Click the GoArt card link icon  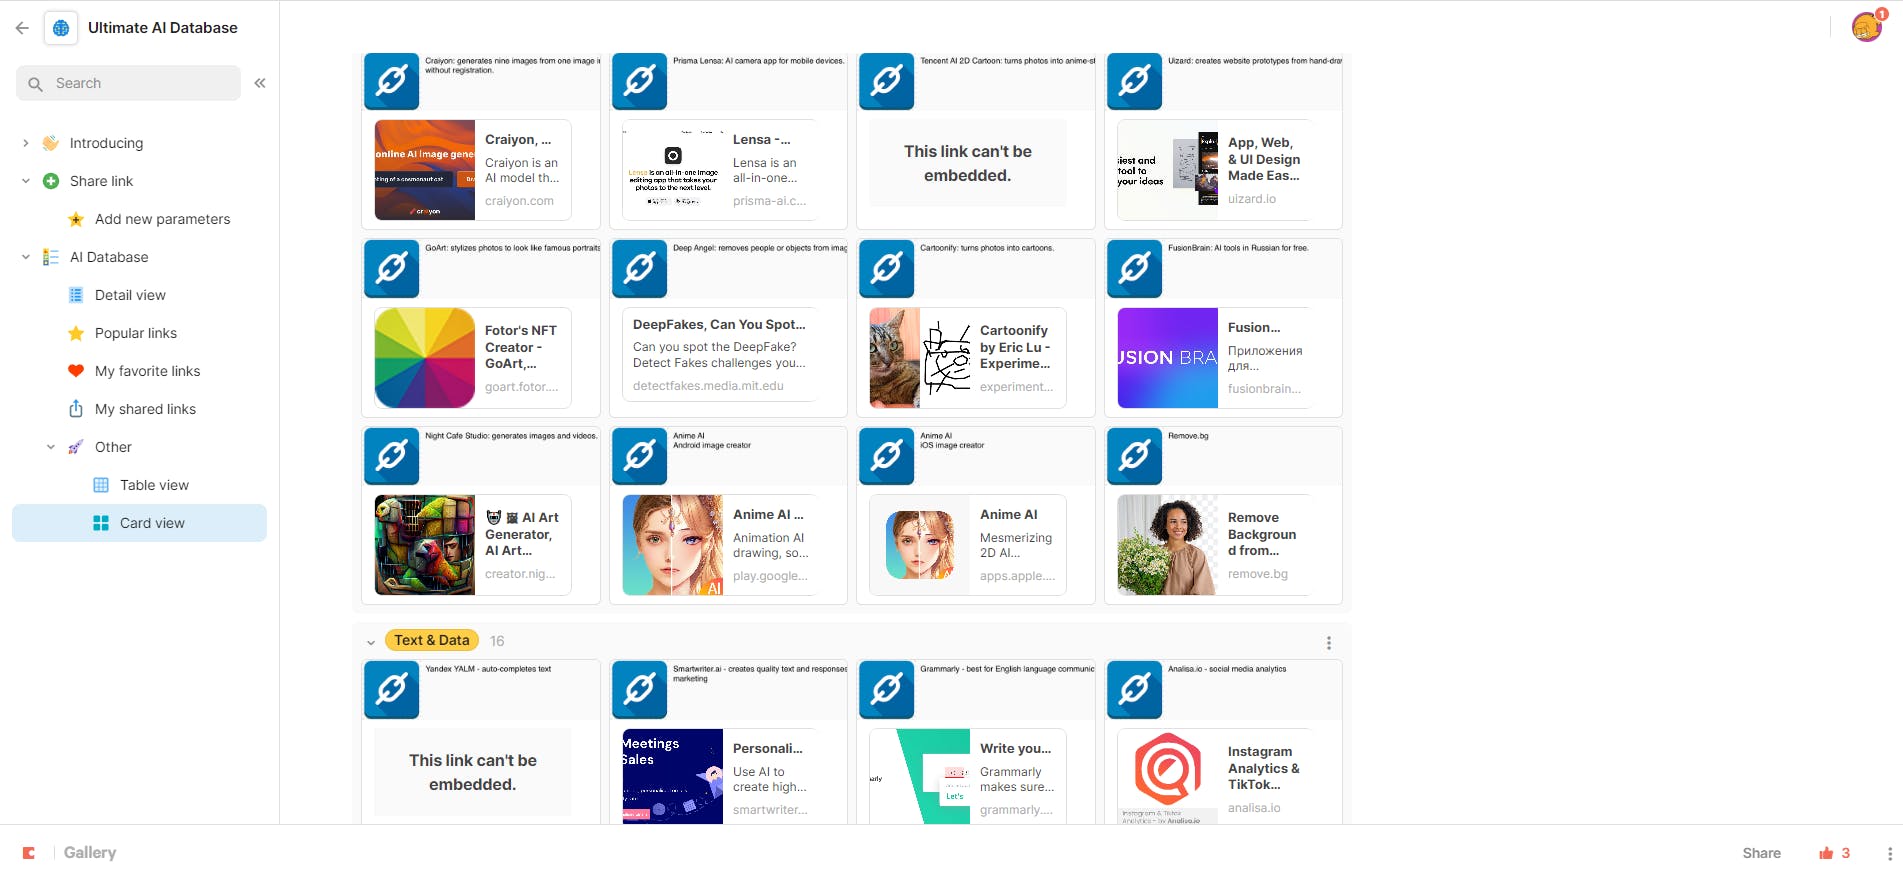(x=392, y=268)
